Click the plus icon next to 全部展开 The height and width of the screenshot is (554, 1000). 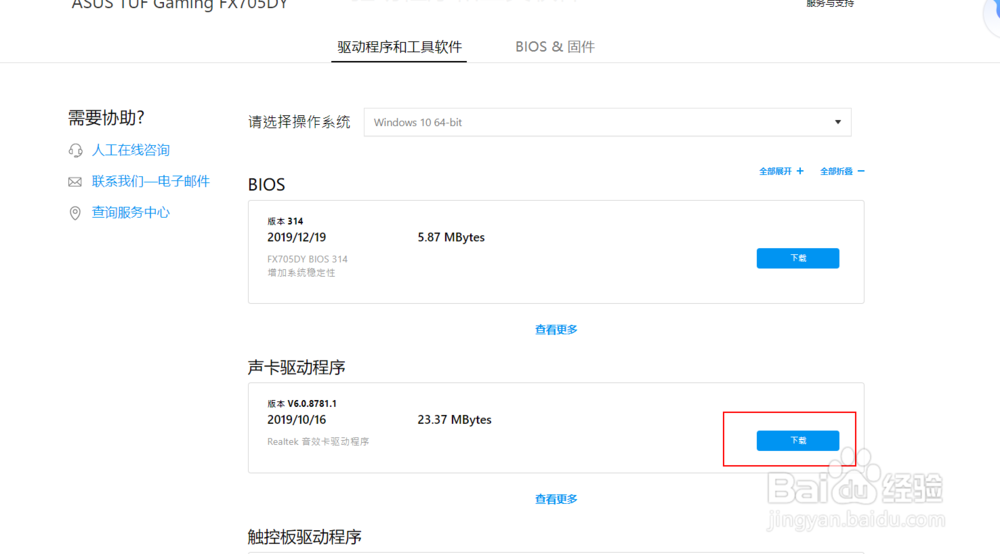click(800, 171)
